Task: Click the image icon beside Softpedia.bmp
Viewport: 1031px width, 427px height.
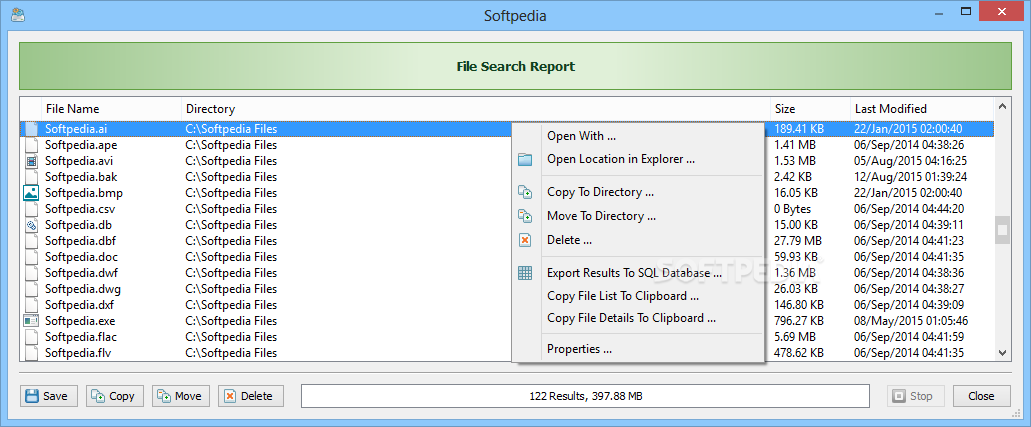Action: 31,193
